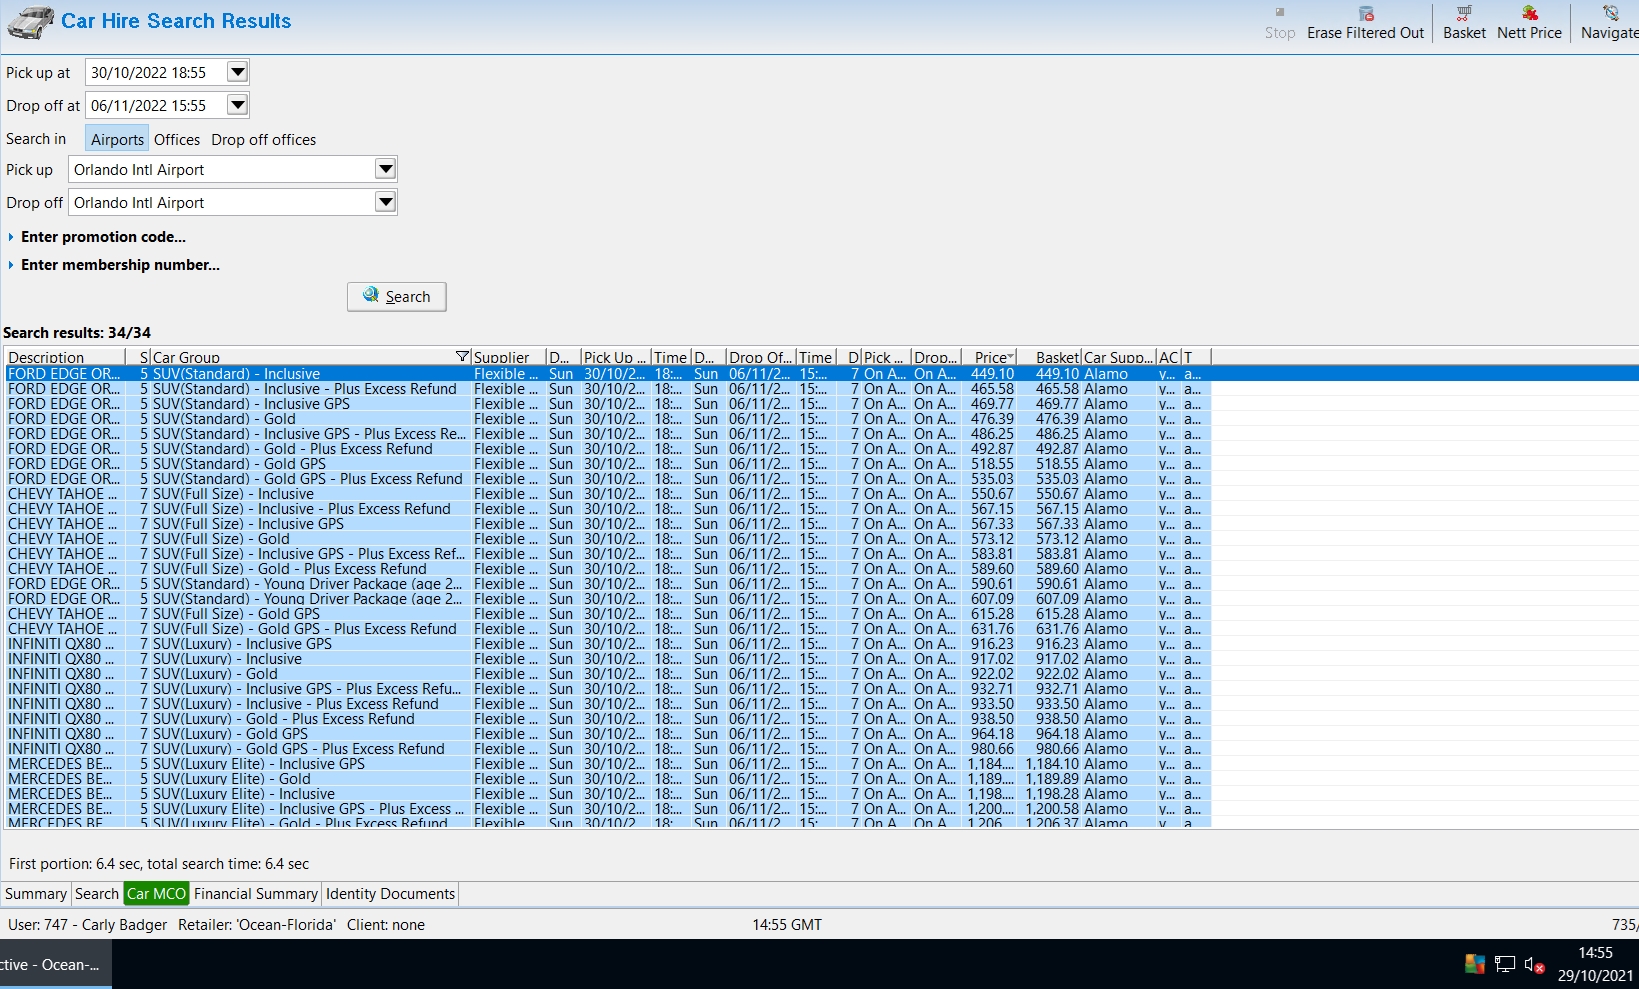1639x989 pixels.
Task: Select the SUV(Full Size) - Gold GPS row priced 615.28
Action: tap(608, 614)
